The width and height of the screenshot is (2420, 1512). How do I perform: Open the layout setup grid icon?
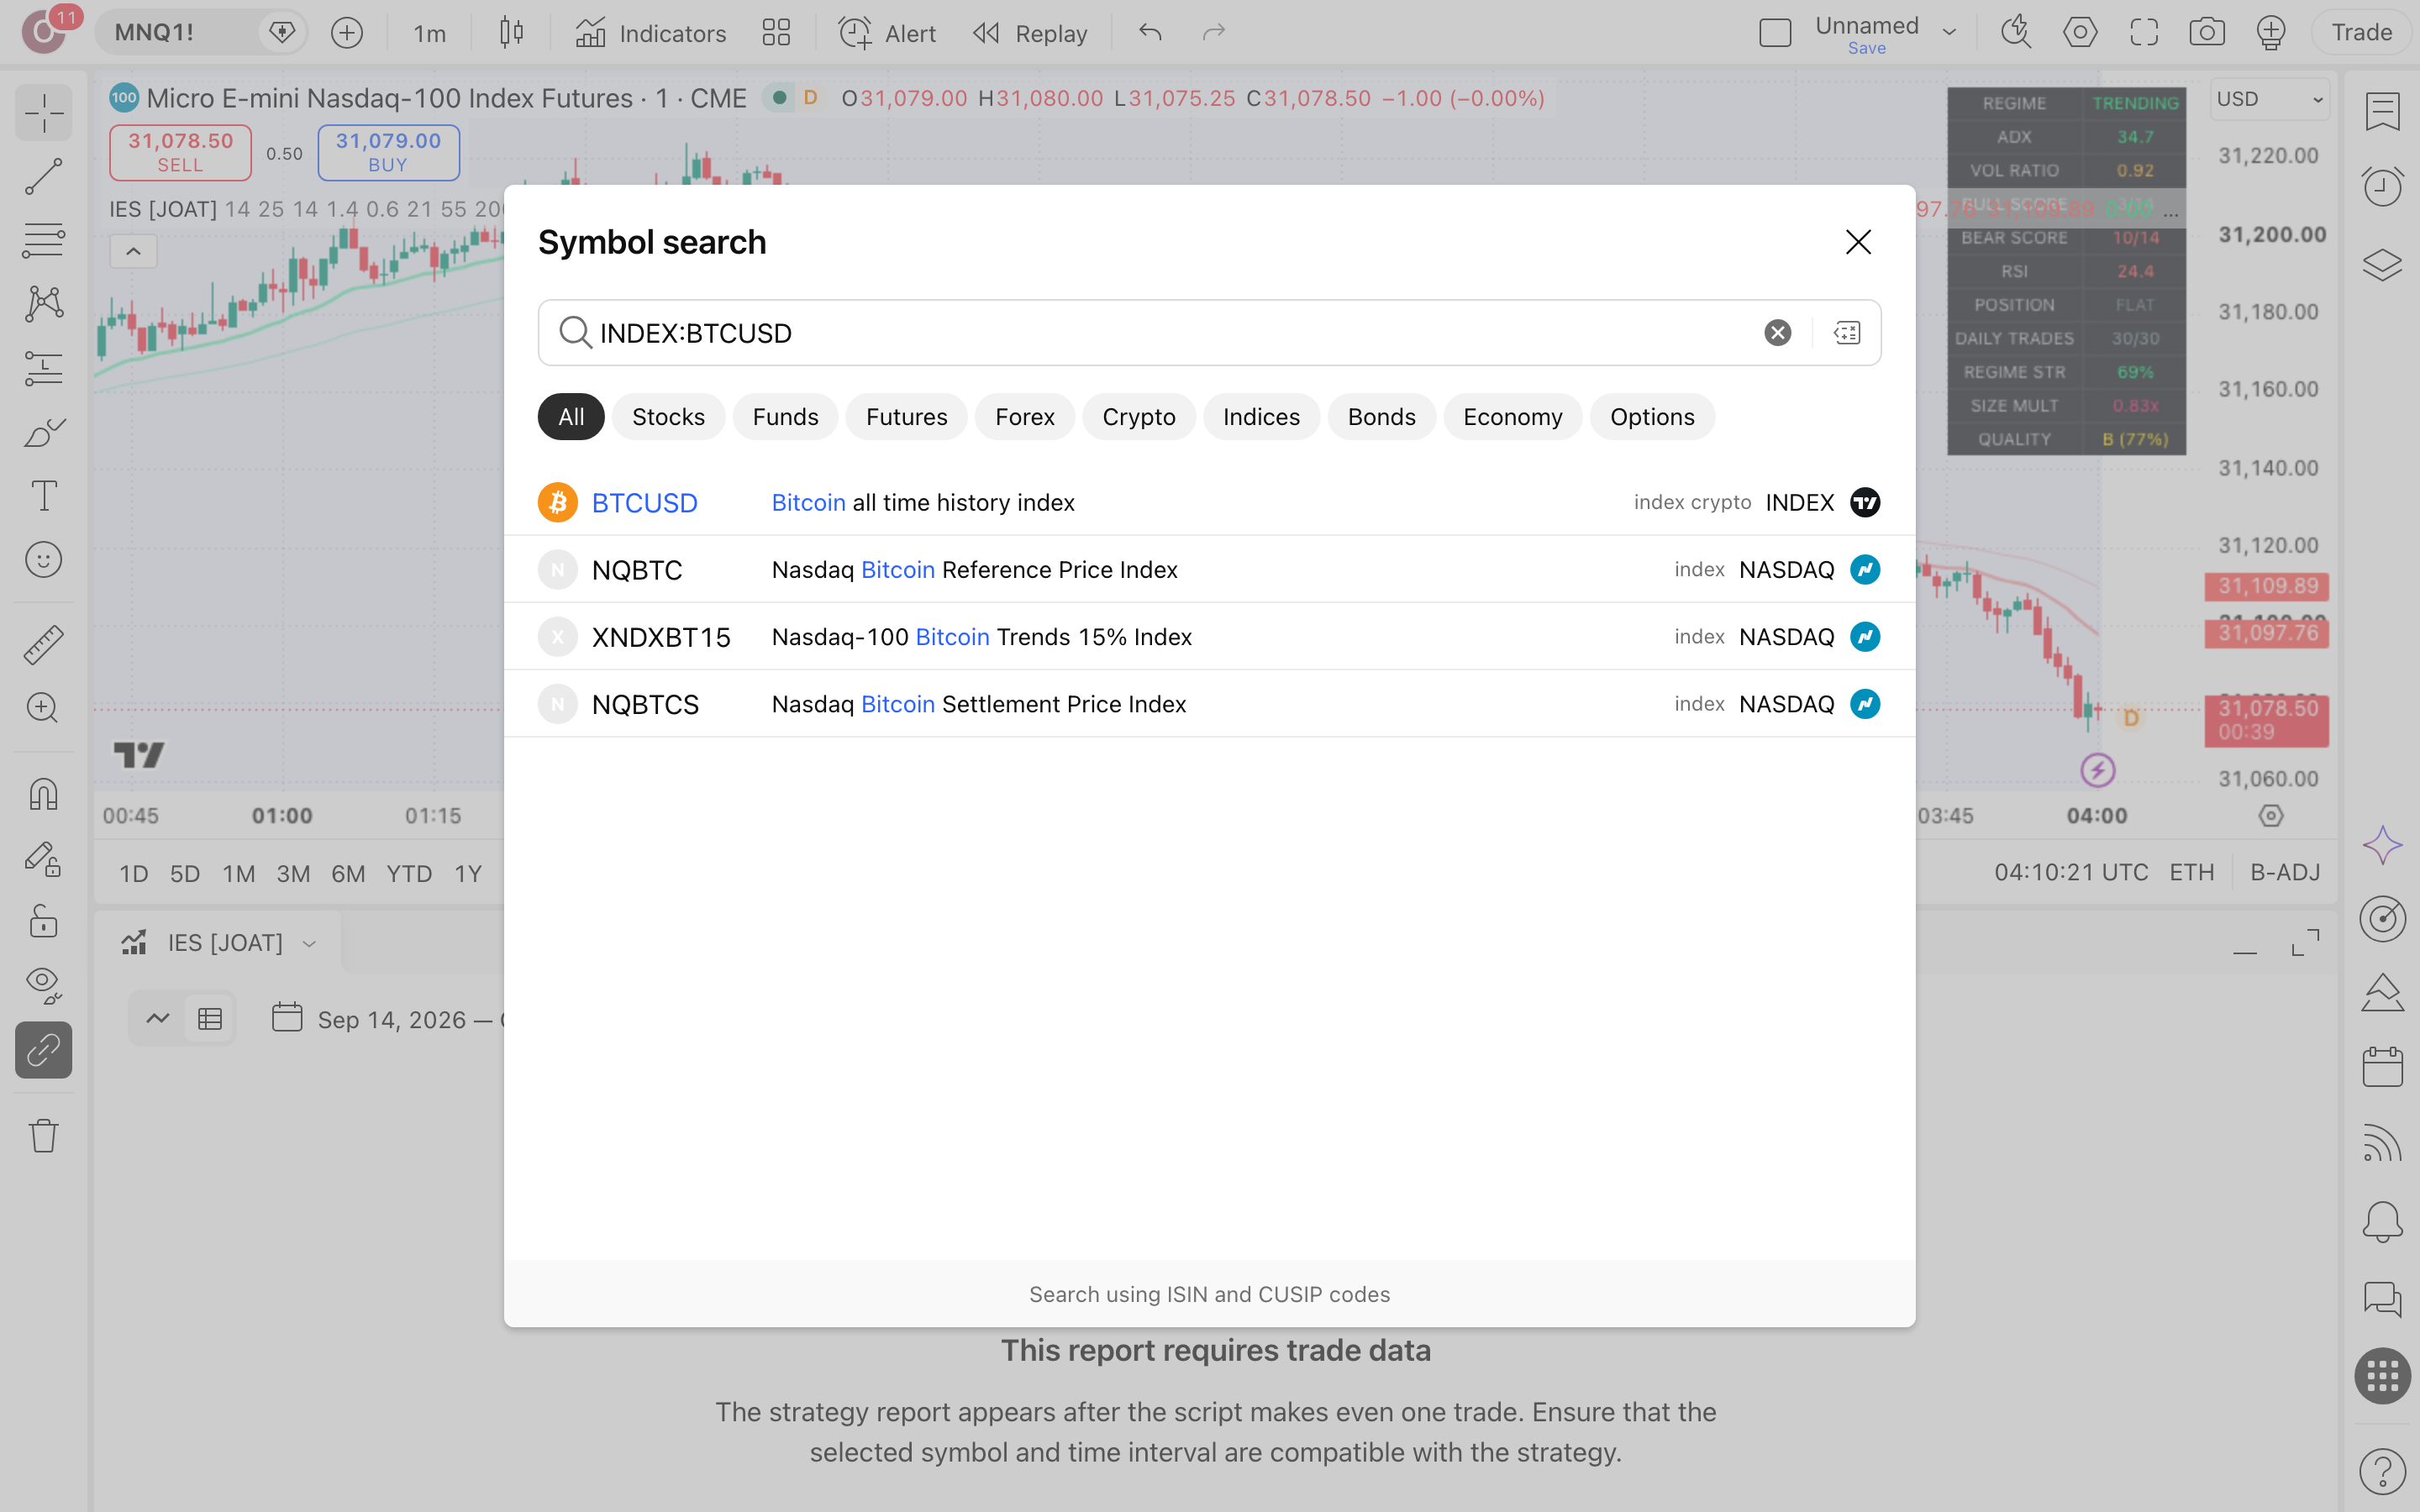click(x=776, y=33)
